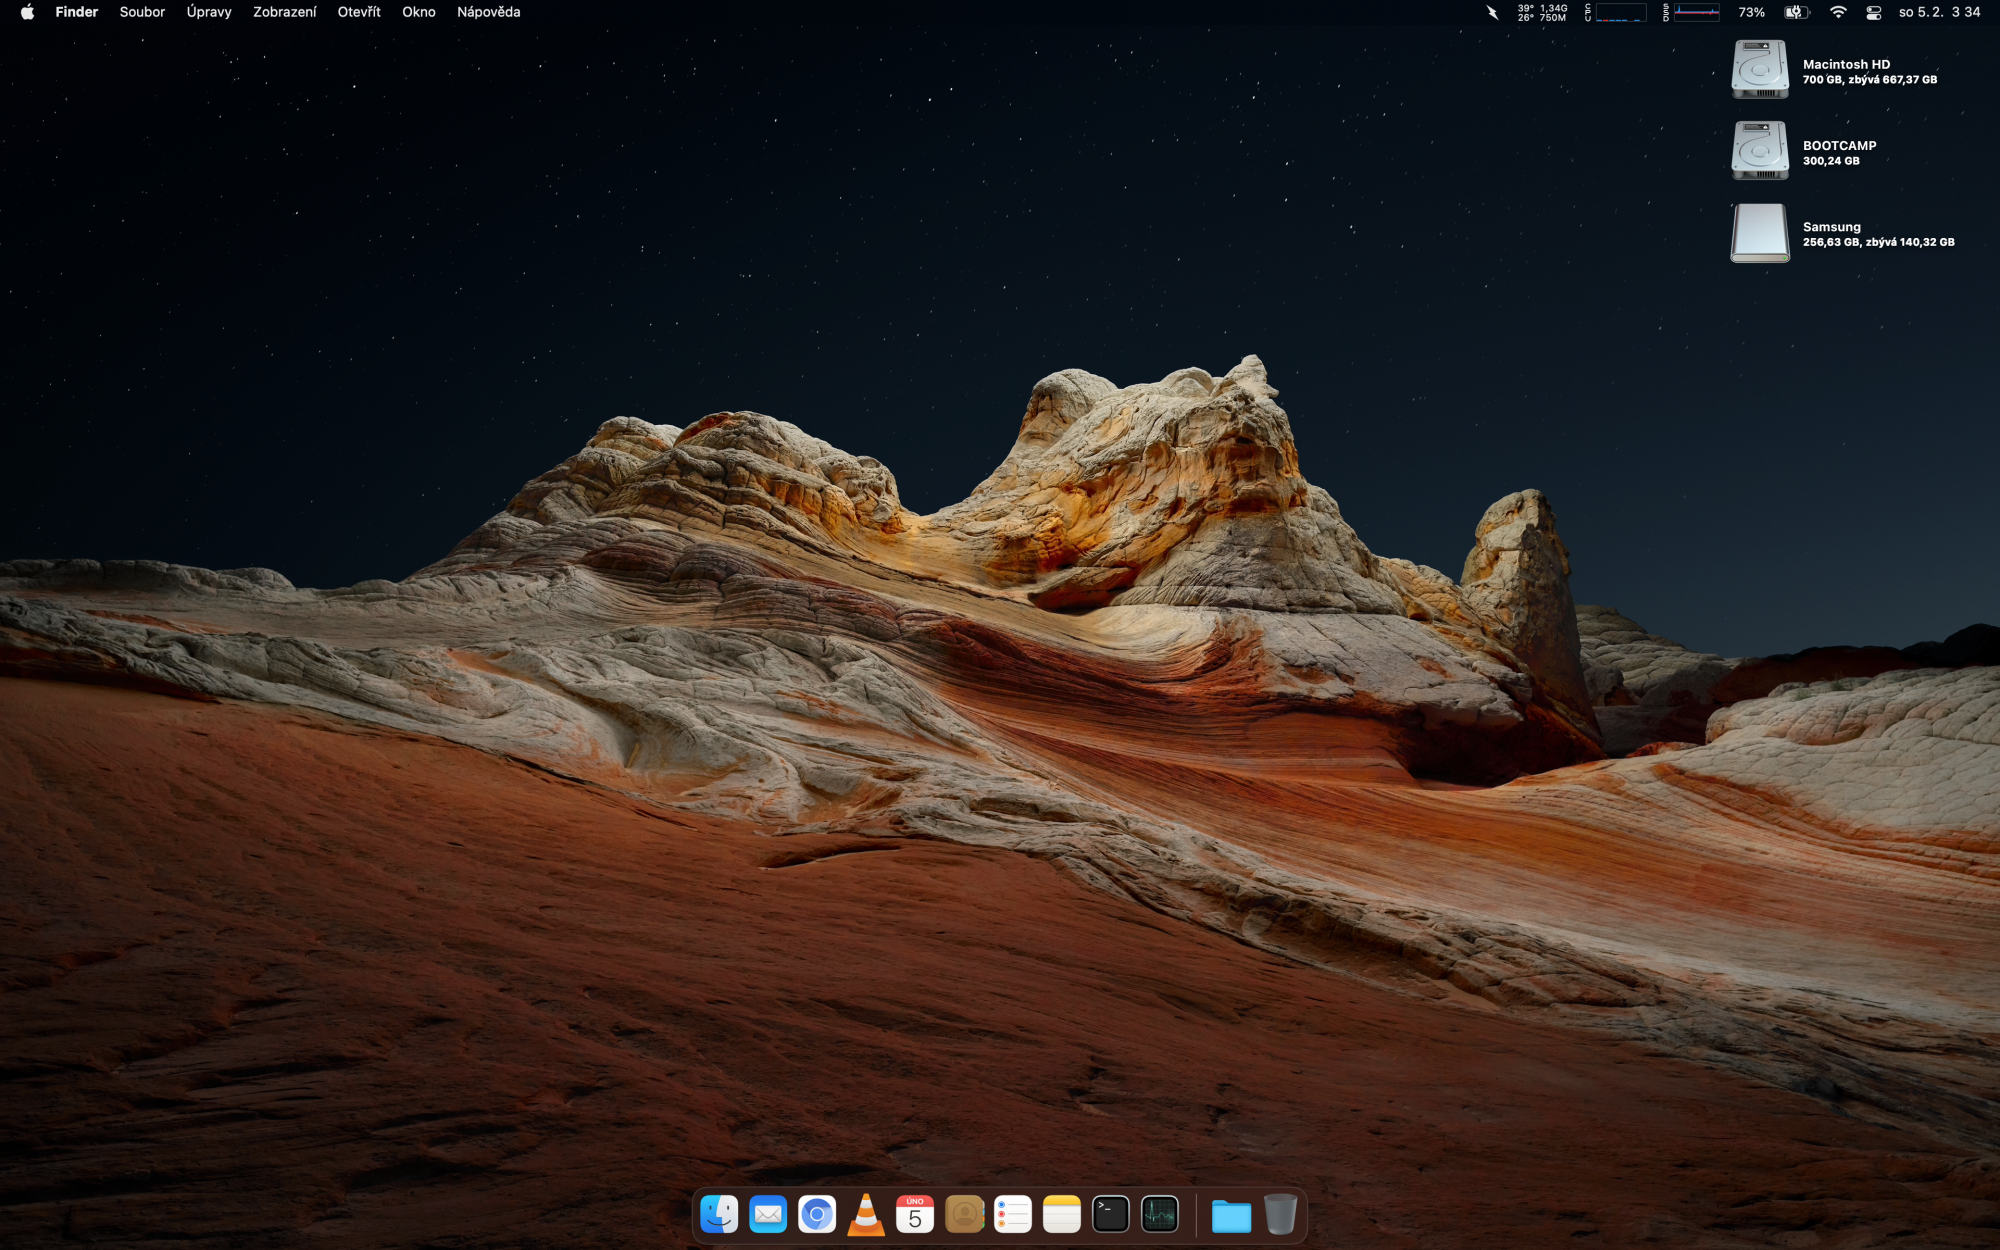Open the Trash in the dock
2000x1250 pixels.
point(1280,1214)
